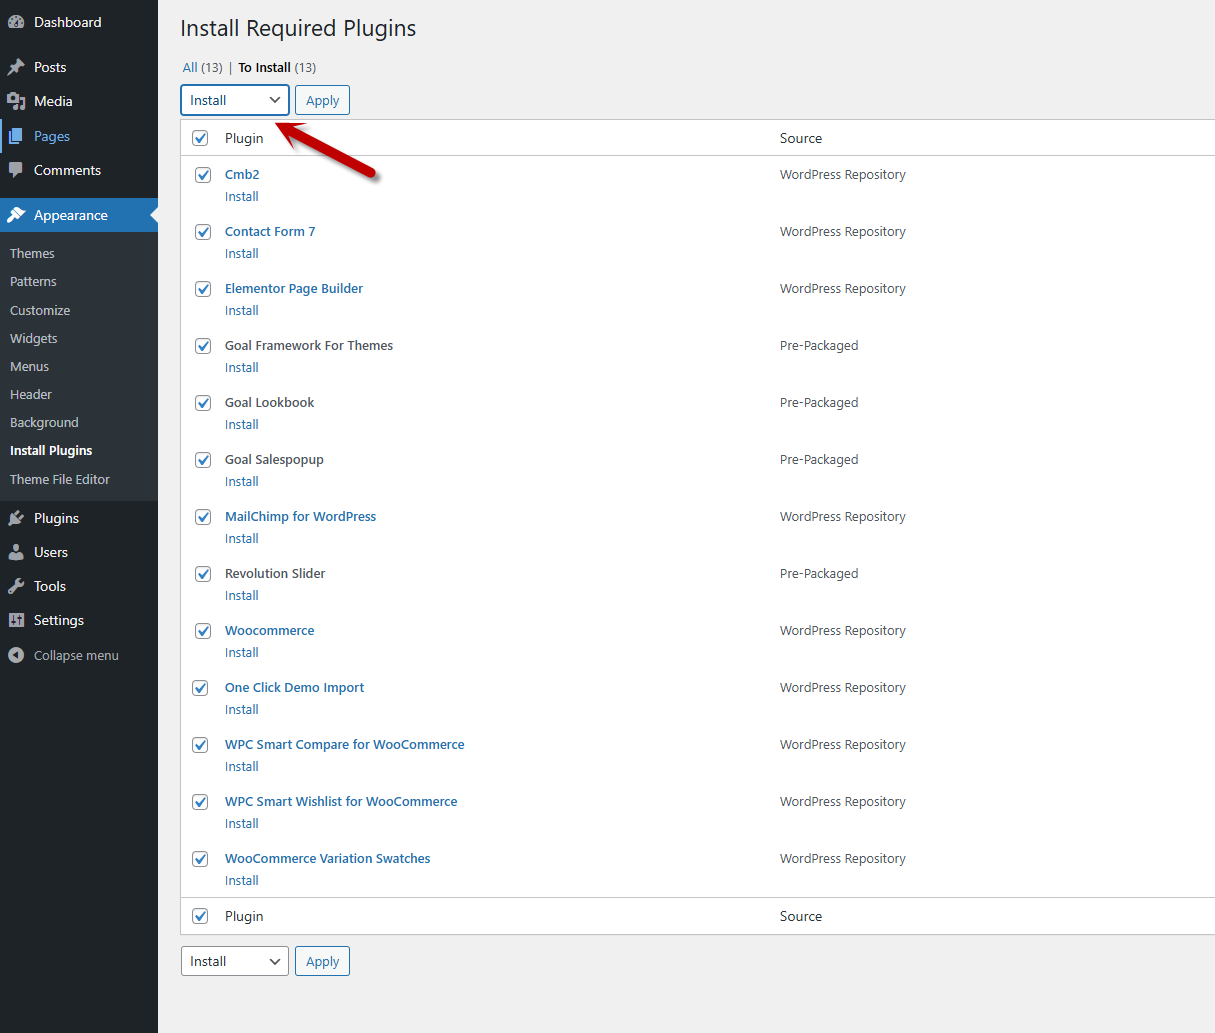Screen dimensions: 1215x1033
Task: Open the Cmb2 plugin link
Action: coord(242,175)
